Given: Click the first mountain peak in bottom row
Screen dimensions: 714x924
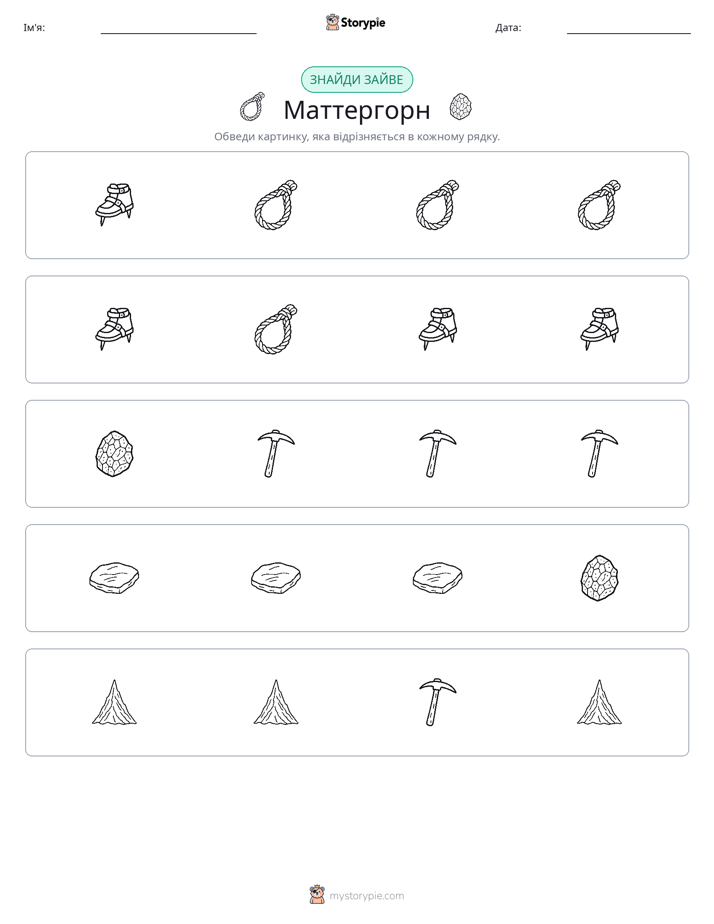Looking at the screenshot, I should point(114,702).
